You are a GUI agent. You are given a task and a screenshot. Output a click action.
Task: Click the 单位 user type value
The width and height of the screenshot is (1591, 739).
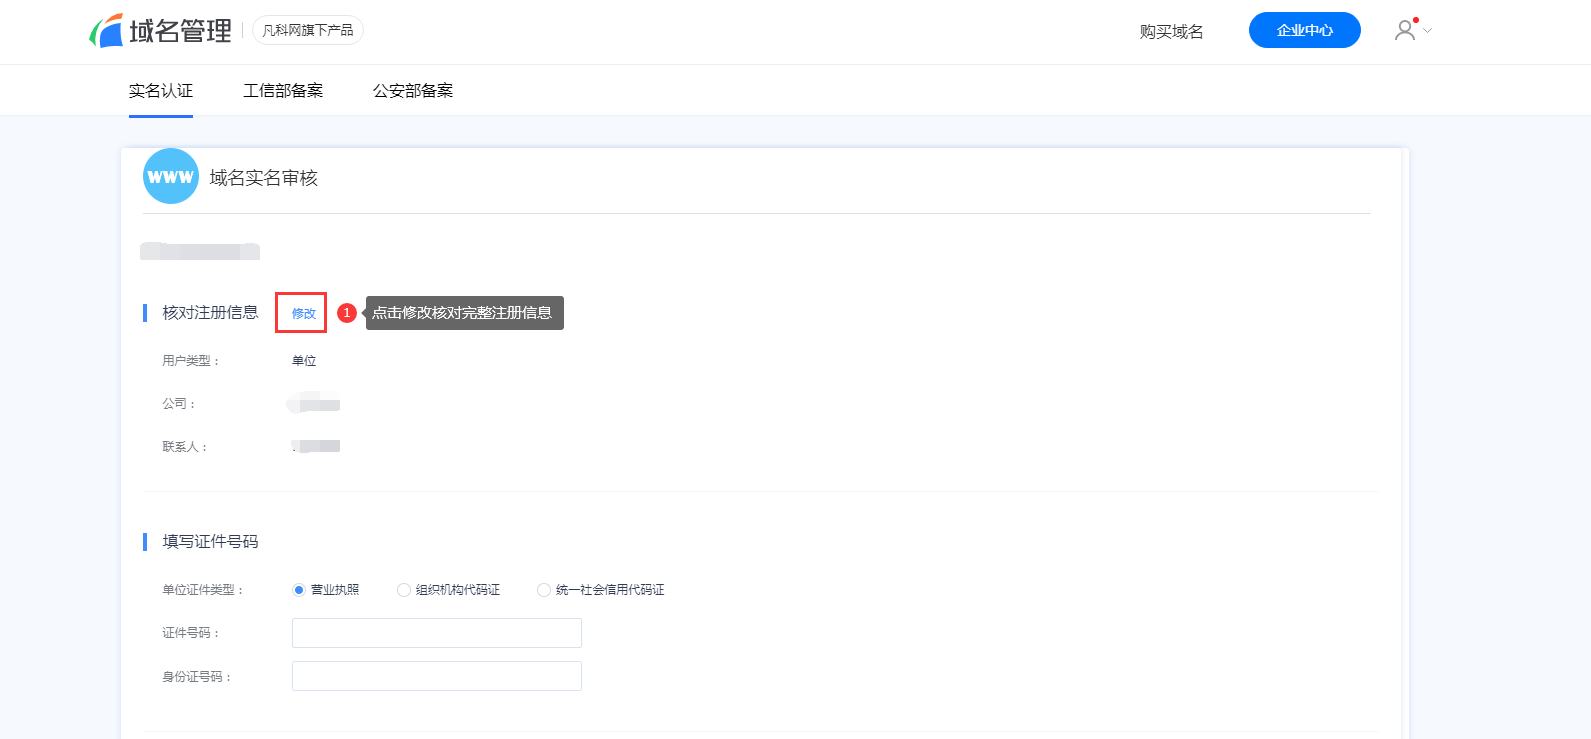pos(304,360)
